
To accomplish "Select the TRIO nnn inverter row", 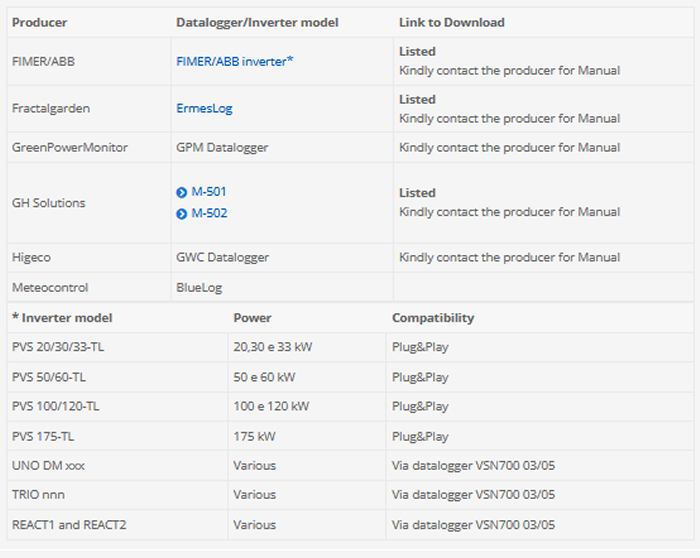I will pos(39,494).
